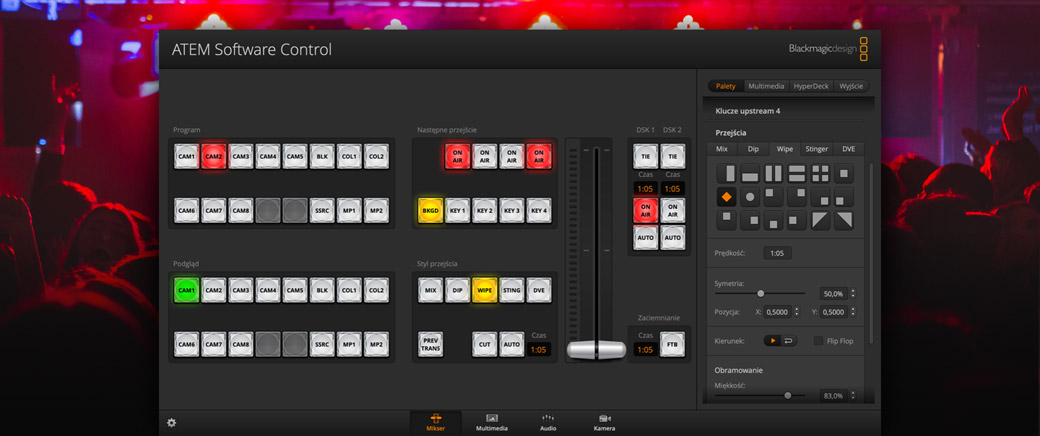The height and width of the screenshot is (436, 1040).
Task: Adjust the Pozycja X value stepper
Action: [x=796, y=312]
